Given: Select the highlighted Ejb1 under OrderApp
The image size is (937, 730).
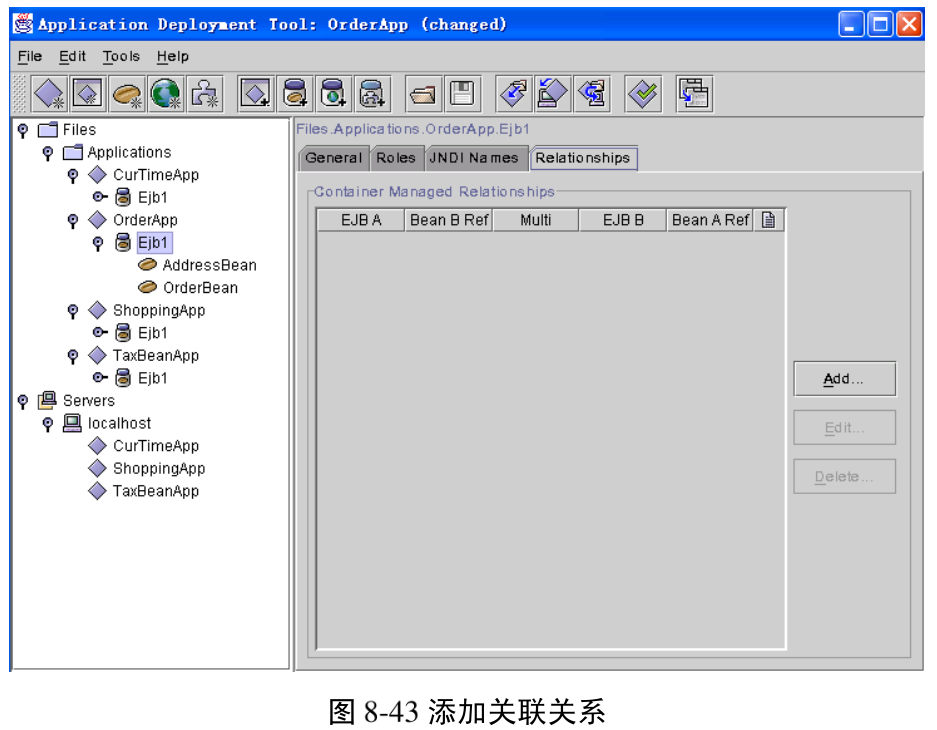Looking at the screenshot, I should tap(154, 243).
